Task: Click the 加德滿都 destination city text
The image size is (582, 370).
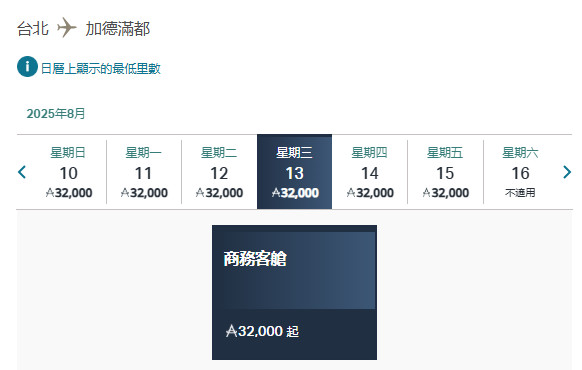Action: [118, 29]
